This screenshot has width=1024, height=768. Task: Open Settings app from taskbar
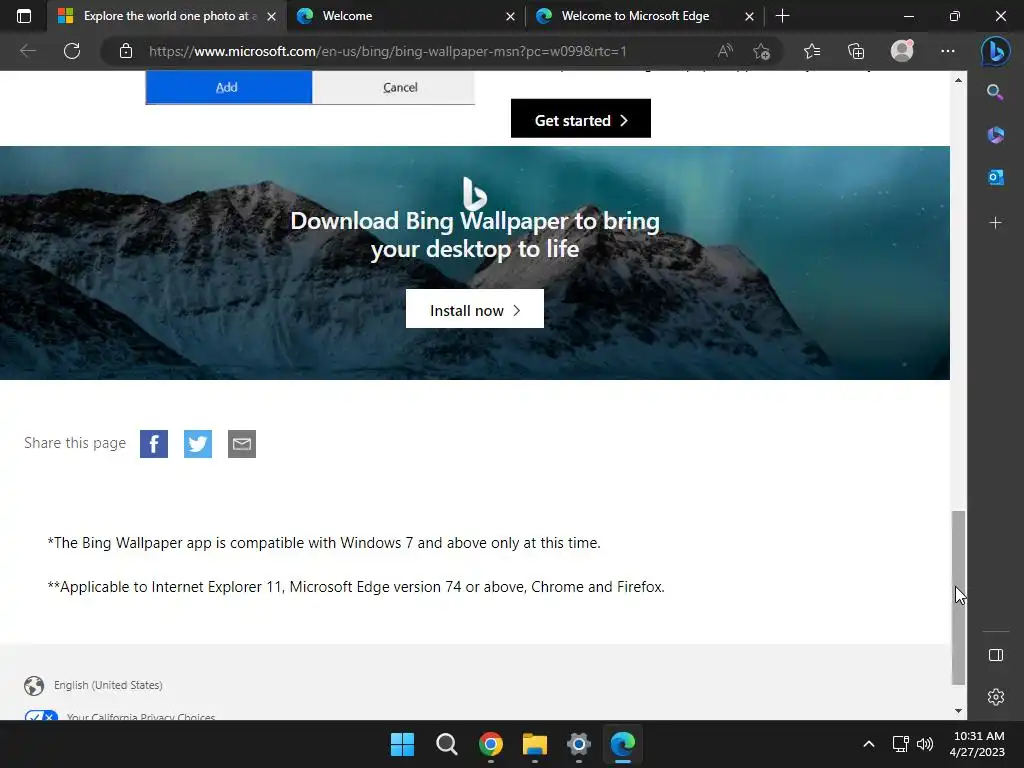click(579, 744)
